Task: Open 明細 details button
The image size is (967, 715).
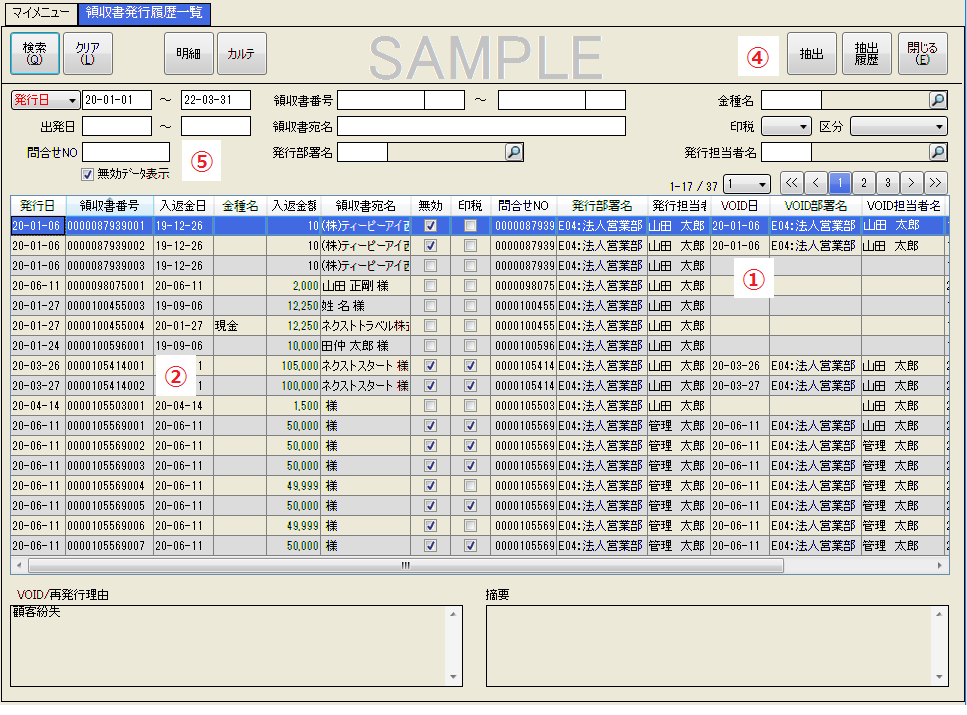Action: tap(189, 54)
